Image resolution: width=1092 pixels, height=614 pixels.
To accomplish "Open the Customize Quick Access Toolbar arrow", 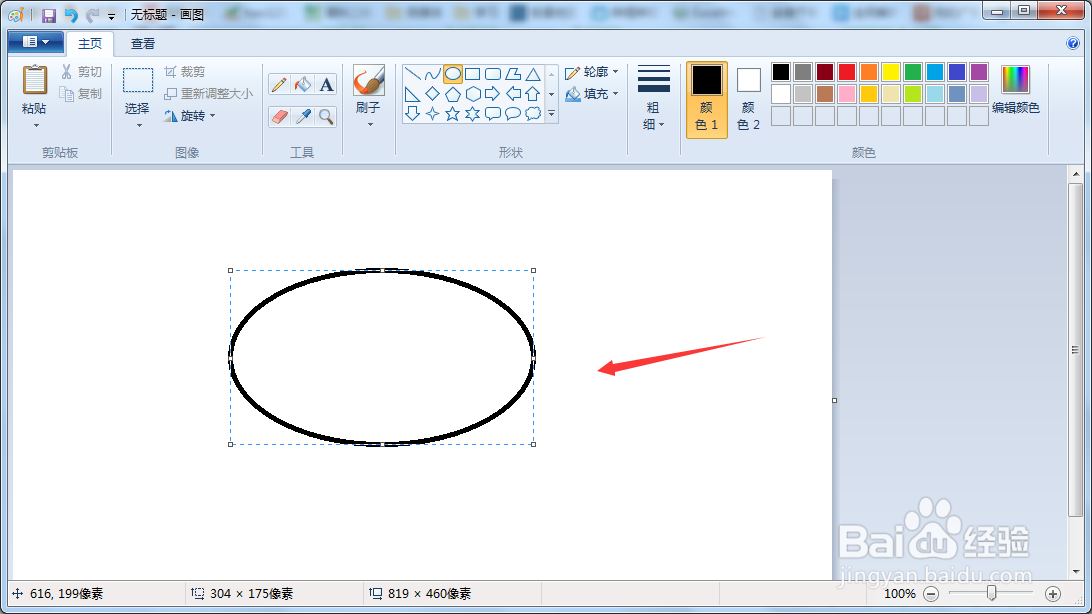I will pos(111,16).
